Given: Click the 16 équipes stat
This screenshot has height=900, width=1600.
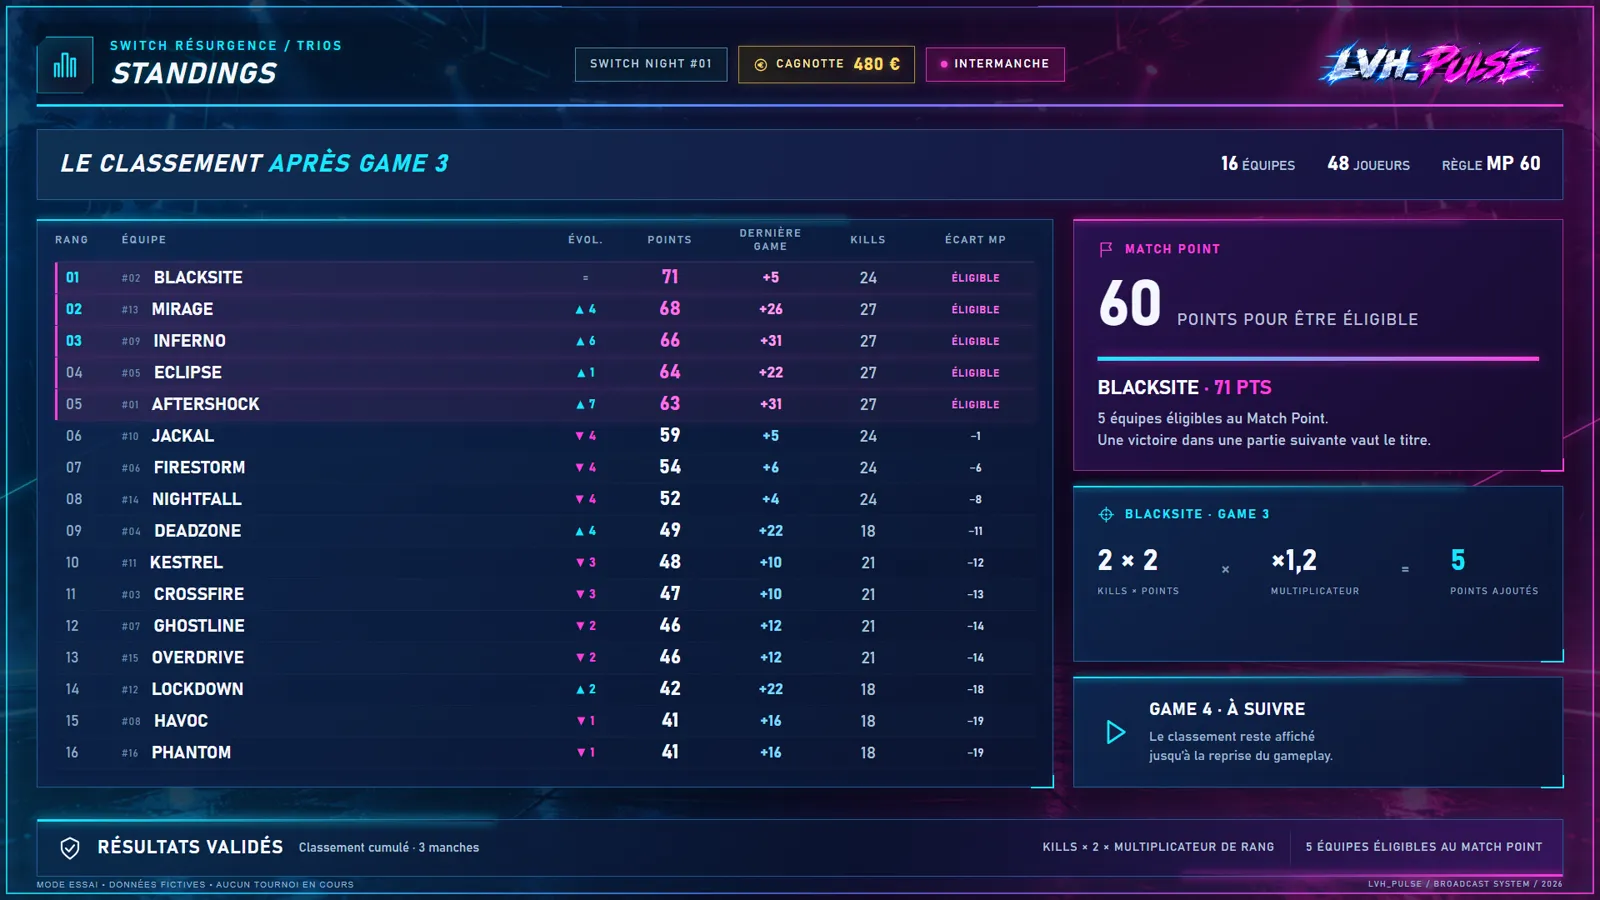Looking at the screenshot, I should pos(1257,164).
